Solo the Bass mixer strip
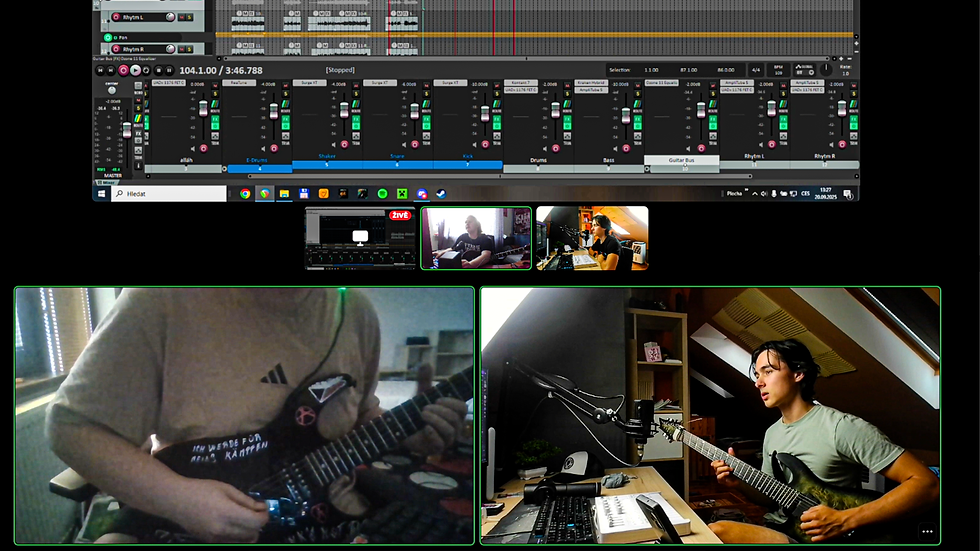The width and height of the screenshot is (980, 551). click(x=638, y=93)
